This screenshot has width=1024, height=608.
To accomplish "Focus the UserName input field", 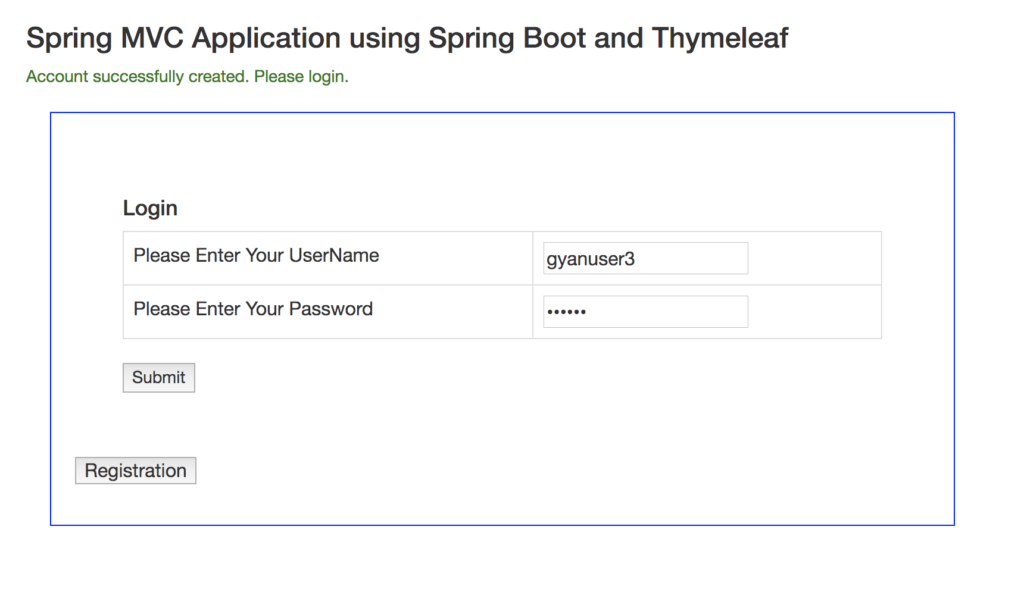I will click(x=645, y=259).
